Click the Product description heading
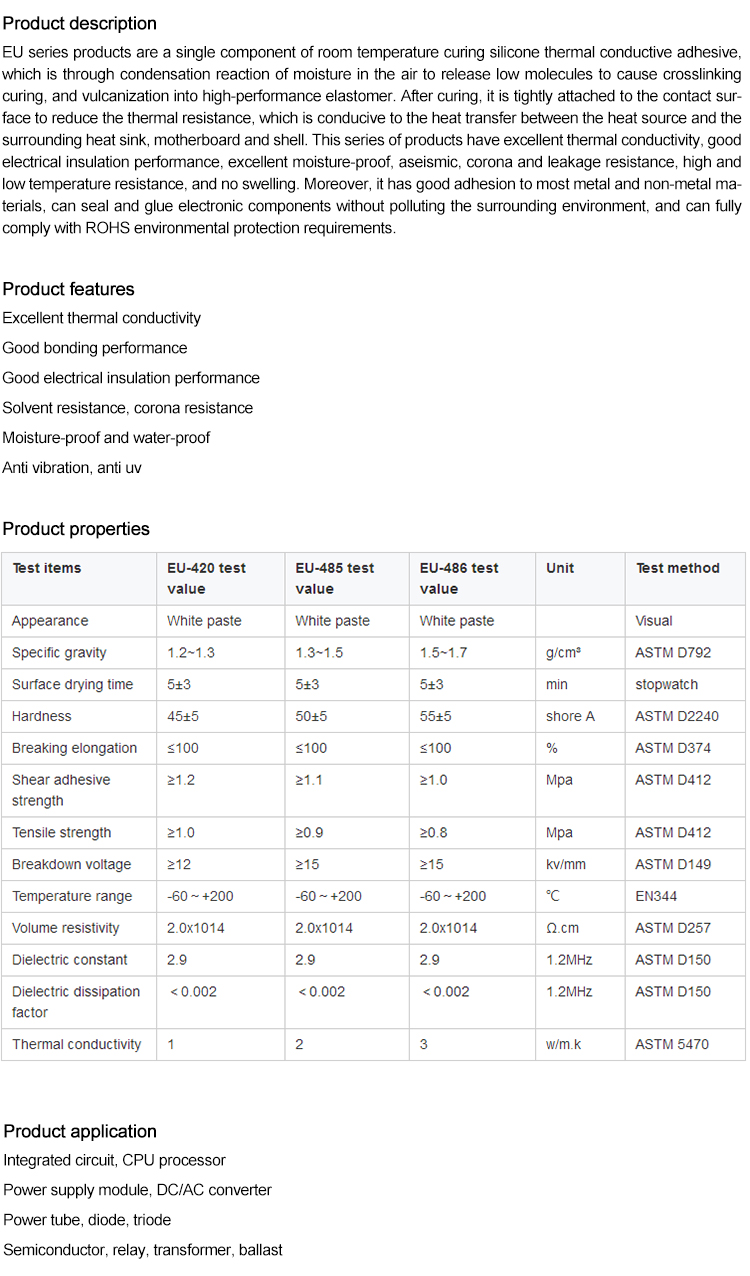The width and height of the screenshot is (750, 1276). coord(79,23)
